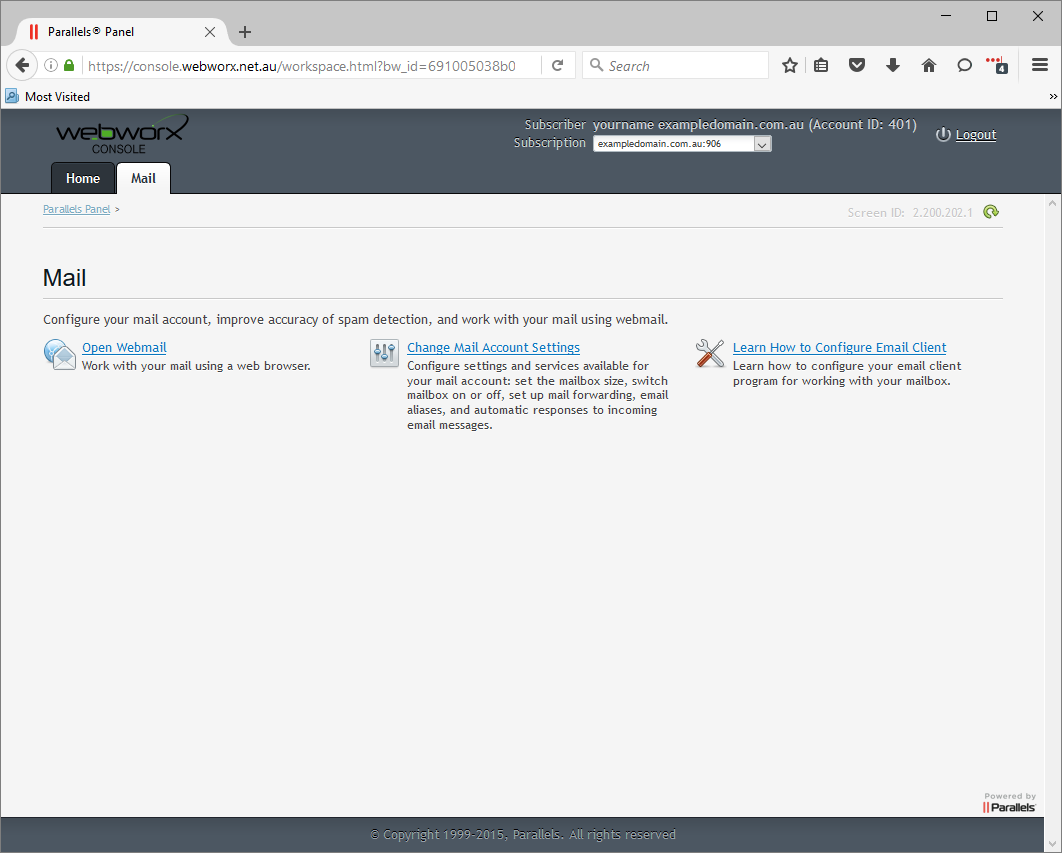Expand the bookmarks toolbar overflow chevron
The width and height of the screenshot is (1062, 853).
[x=1053, y=97]
